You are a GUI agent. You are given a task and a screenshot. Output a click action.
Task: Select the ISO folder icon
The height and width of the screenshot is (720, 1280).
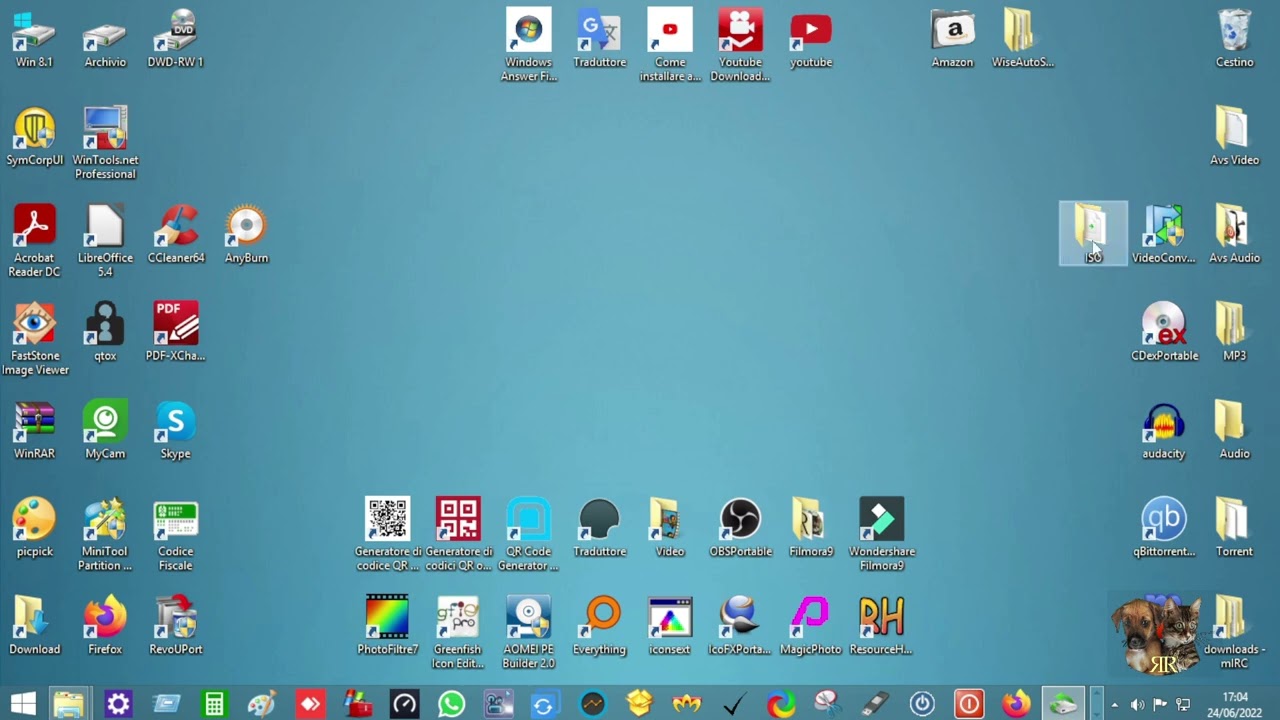[1093, 235]
